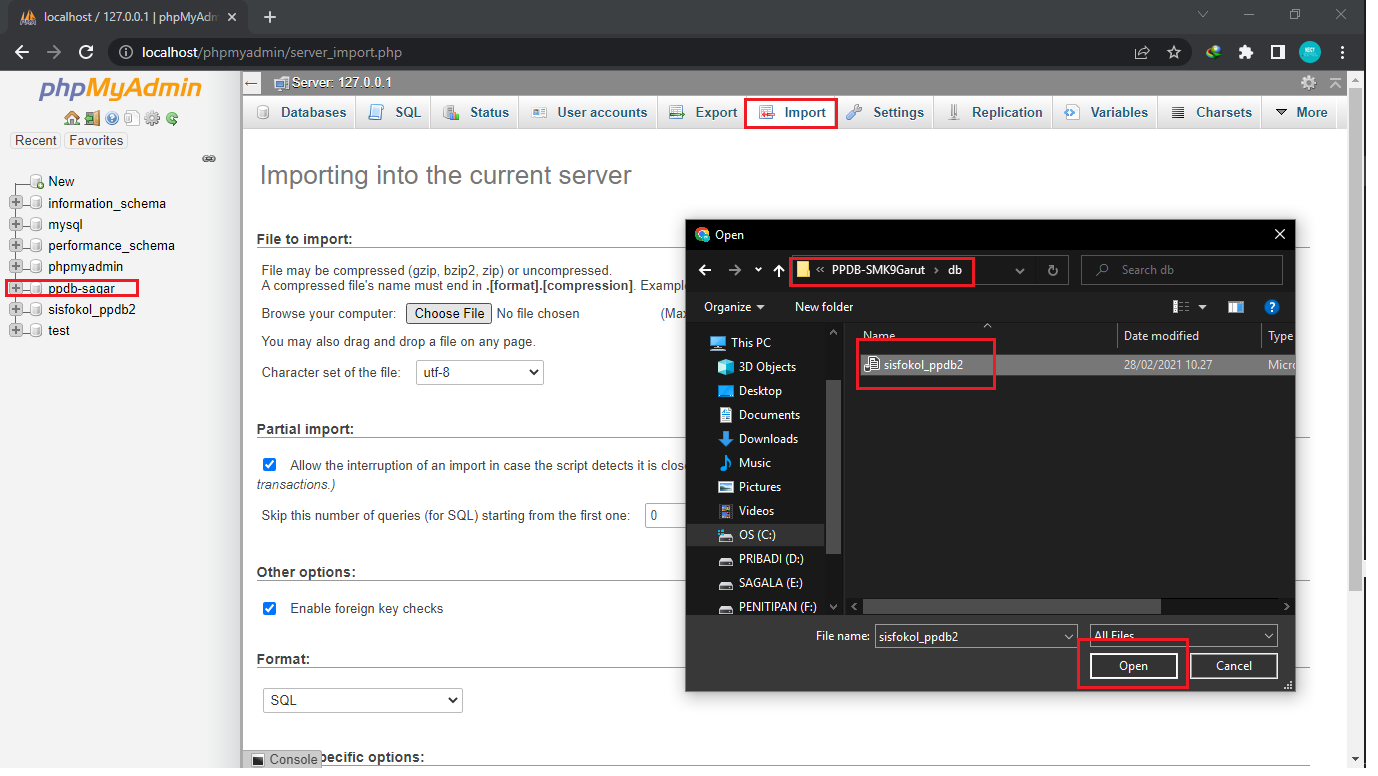Click the Search db field
This screenshot has width=1378, height=776.
pos(1182,270)
